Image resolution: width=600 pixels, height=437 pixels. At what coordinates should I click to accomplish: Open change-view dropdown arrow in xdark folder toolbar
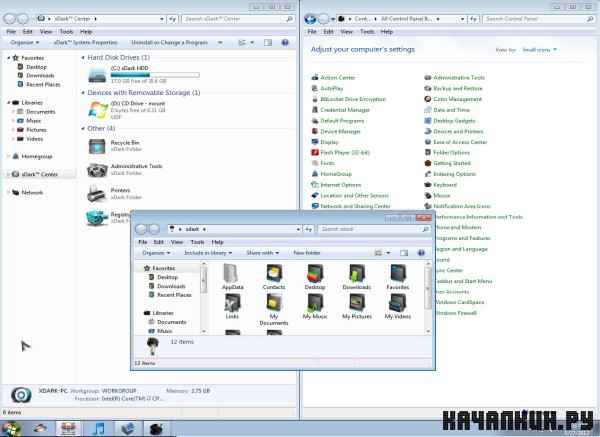pyautogui.click(x=388, y=253)
